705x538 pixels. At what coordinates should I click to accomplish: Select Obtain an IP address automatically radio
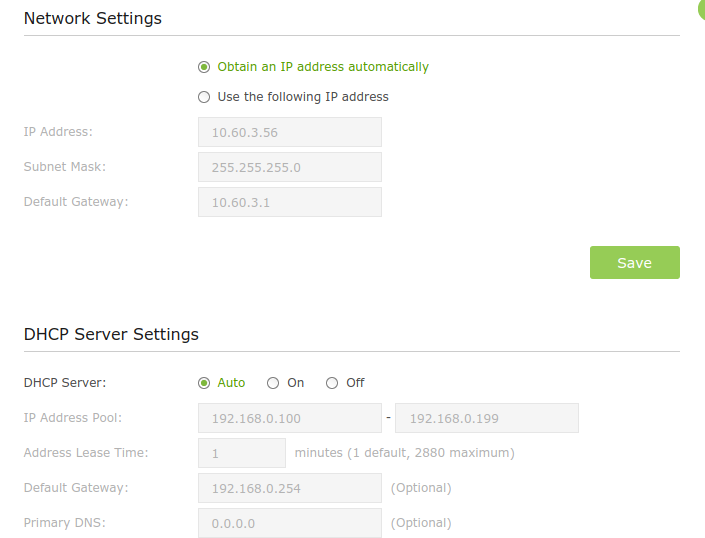tap(204, 67)
